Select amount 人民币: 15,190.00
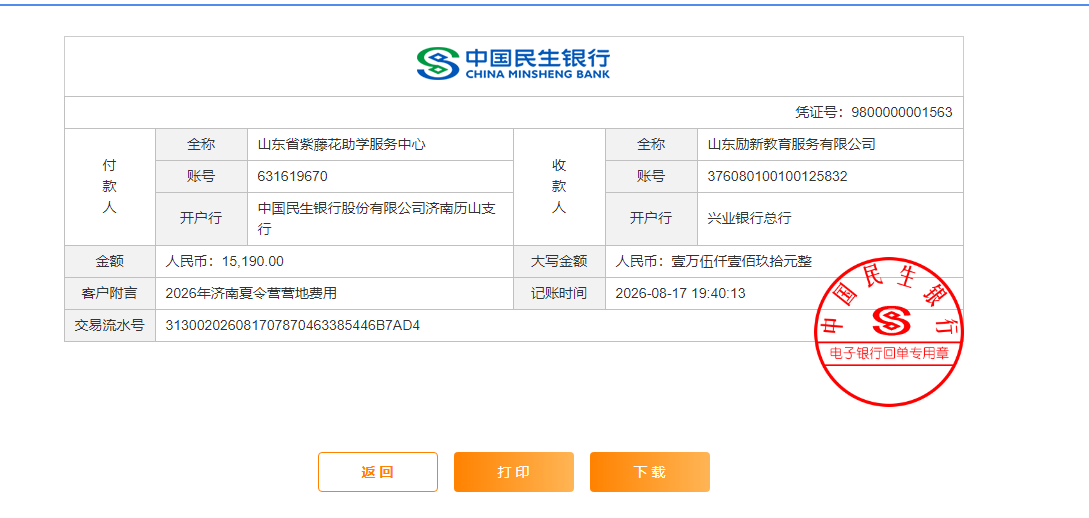The width and height of the screenshot is (1089, 518). [x=224, y=261]
